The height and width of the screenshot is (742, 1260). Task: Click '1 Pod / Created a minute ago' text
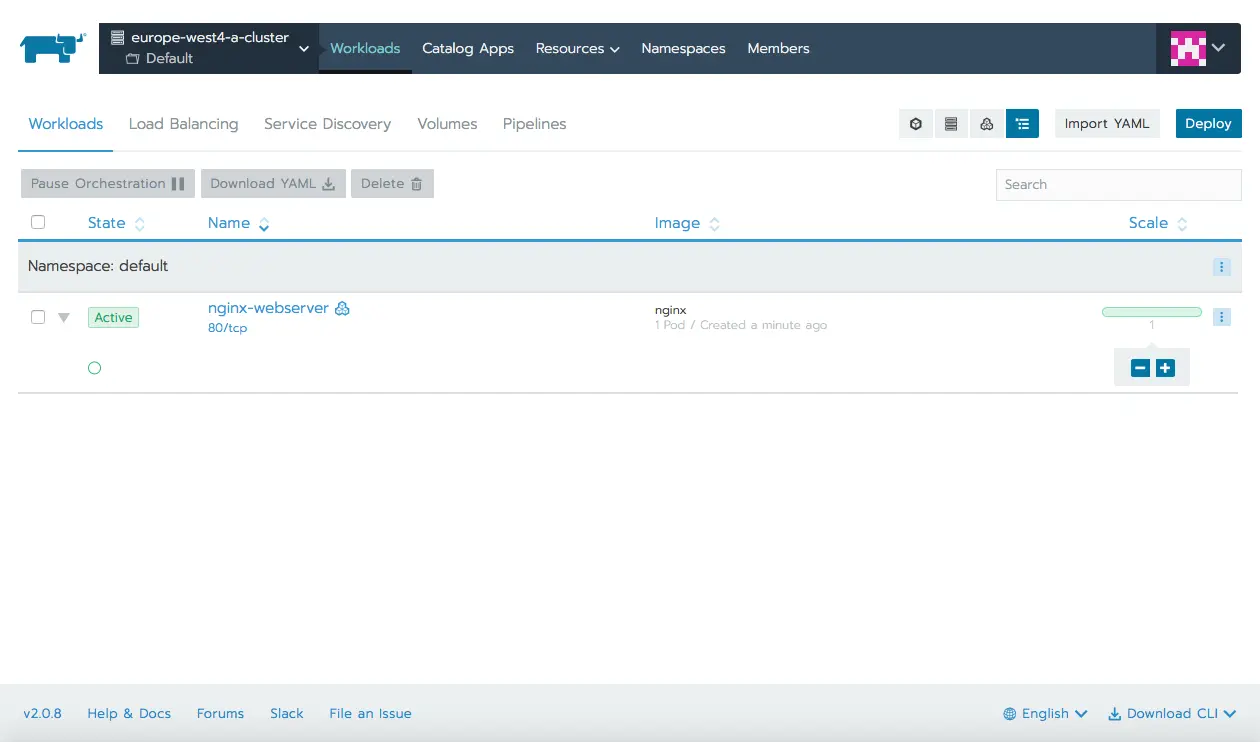pyautogui.click(x=741, y=325)
